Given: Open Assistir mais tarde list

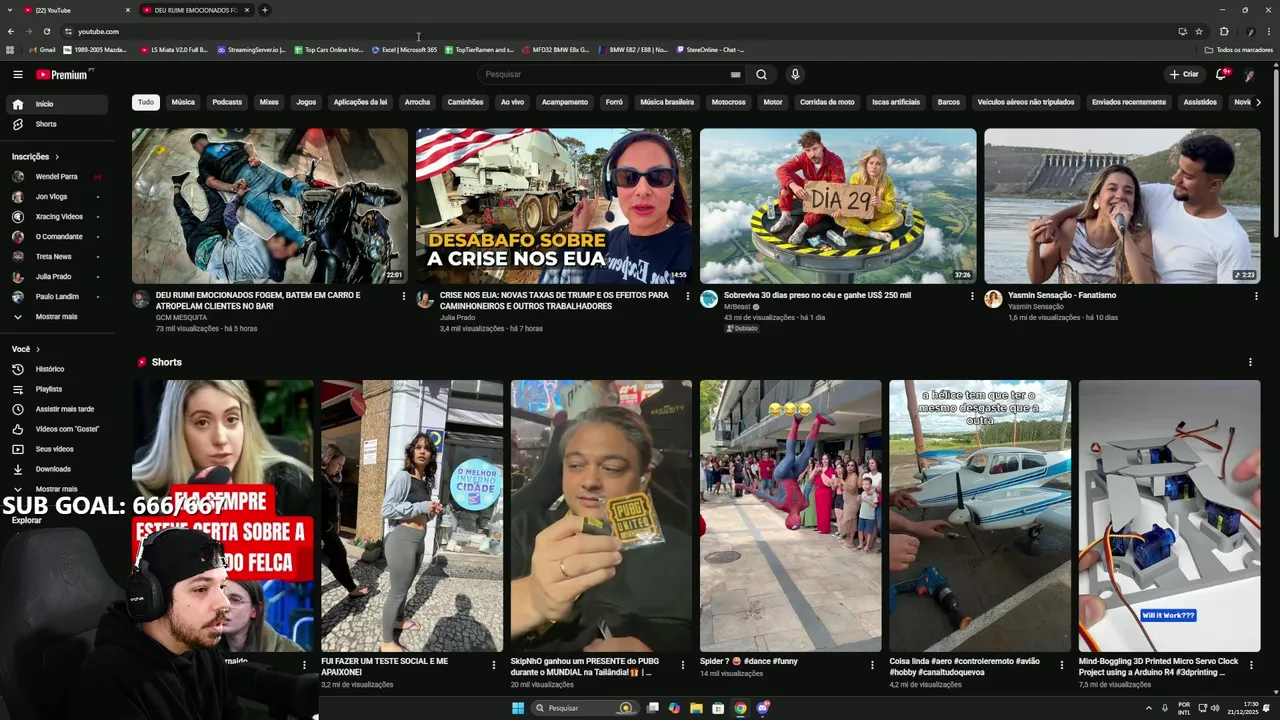Looking at the screenshot, I should pyautogui.click(x=56, y=409).
